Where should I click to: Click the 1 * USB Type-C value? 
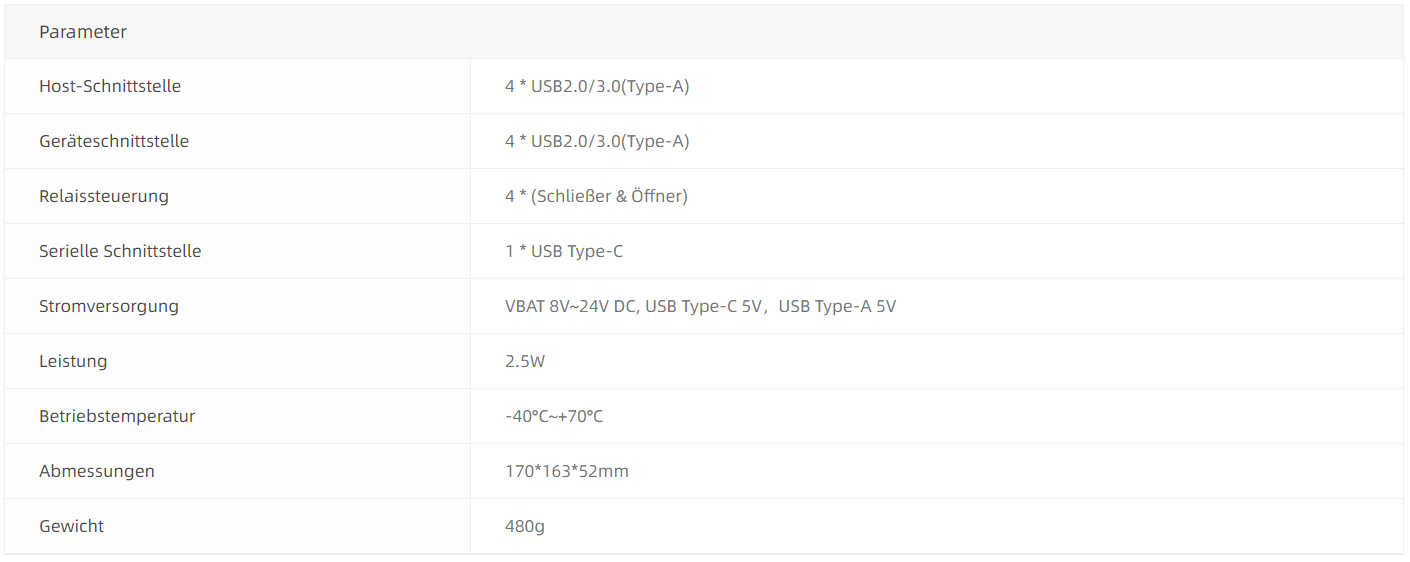click(564, 251)
